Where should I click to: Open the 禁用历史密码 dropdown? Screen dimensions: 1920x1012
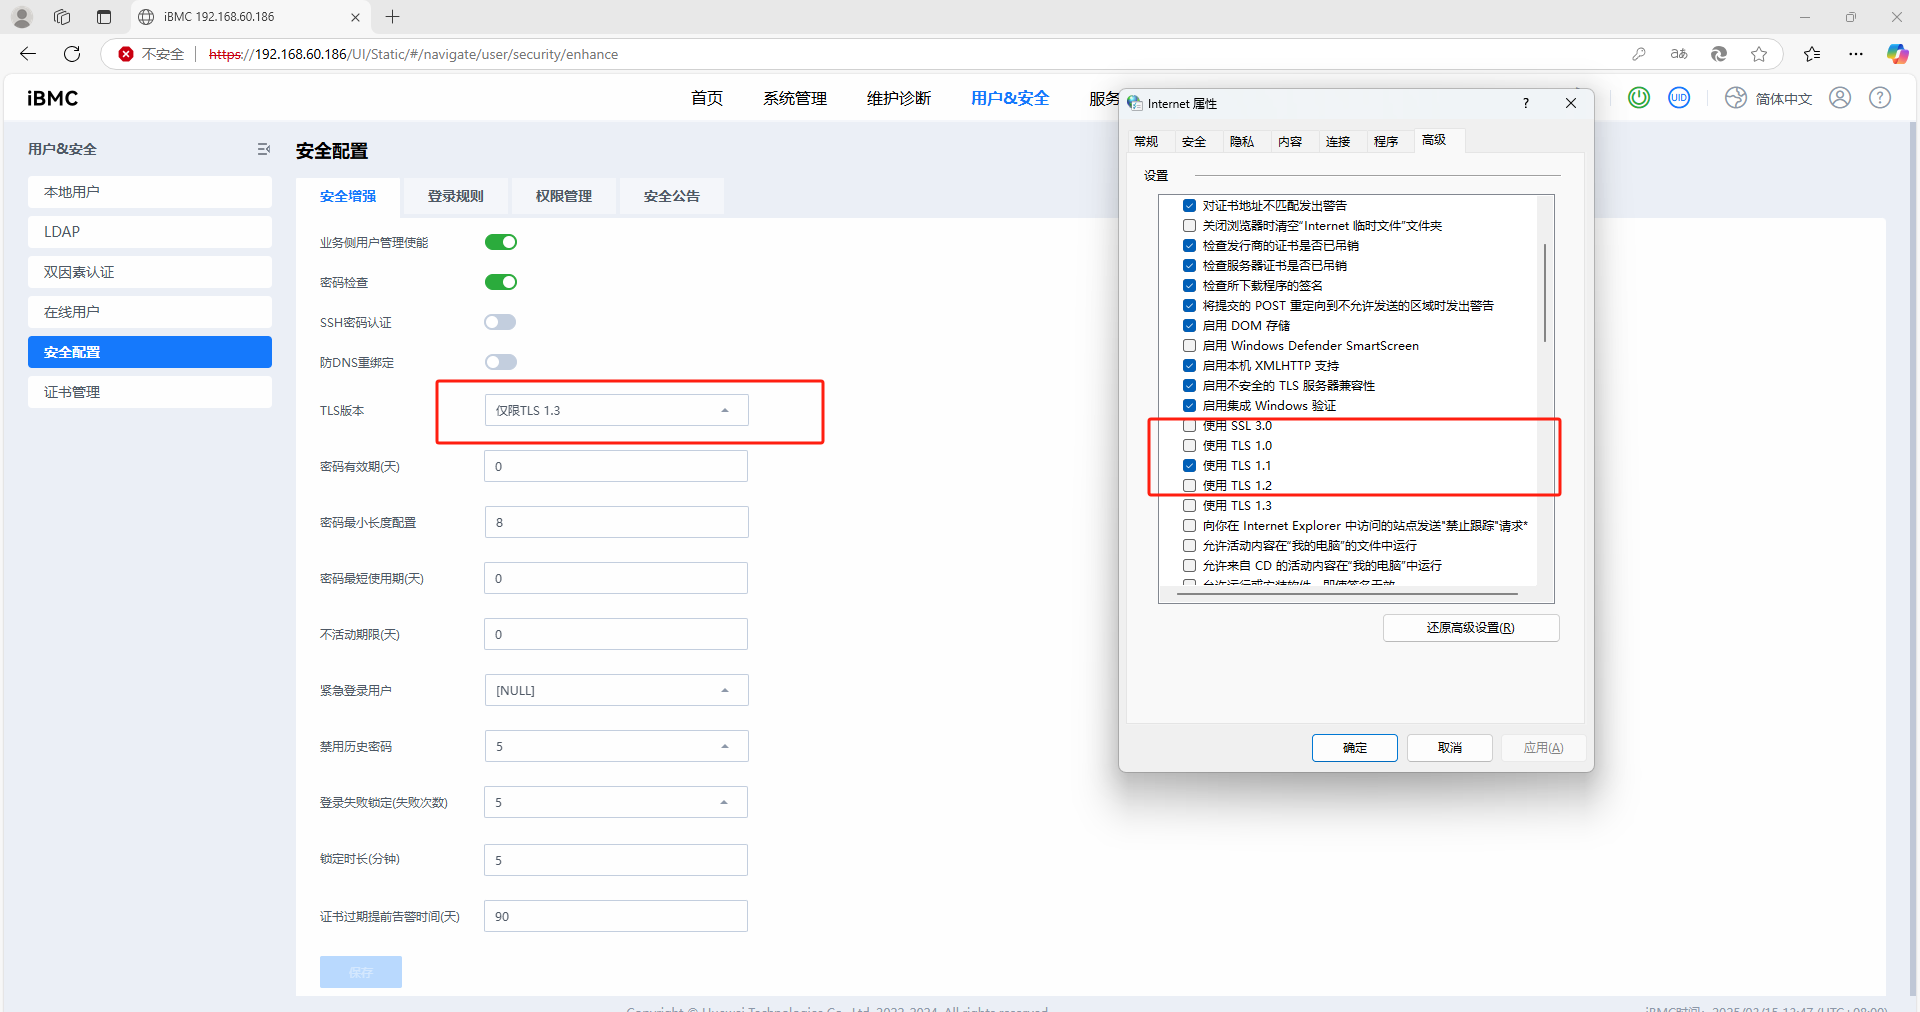tap(616, 746)
